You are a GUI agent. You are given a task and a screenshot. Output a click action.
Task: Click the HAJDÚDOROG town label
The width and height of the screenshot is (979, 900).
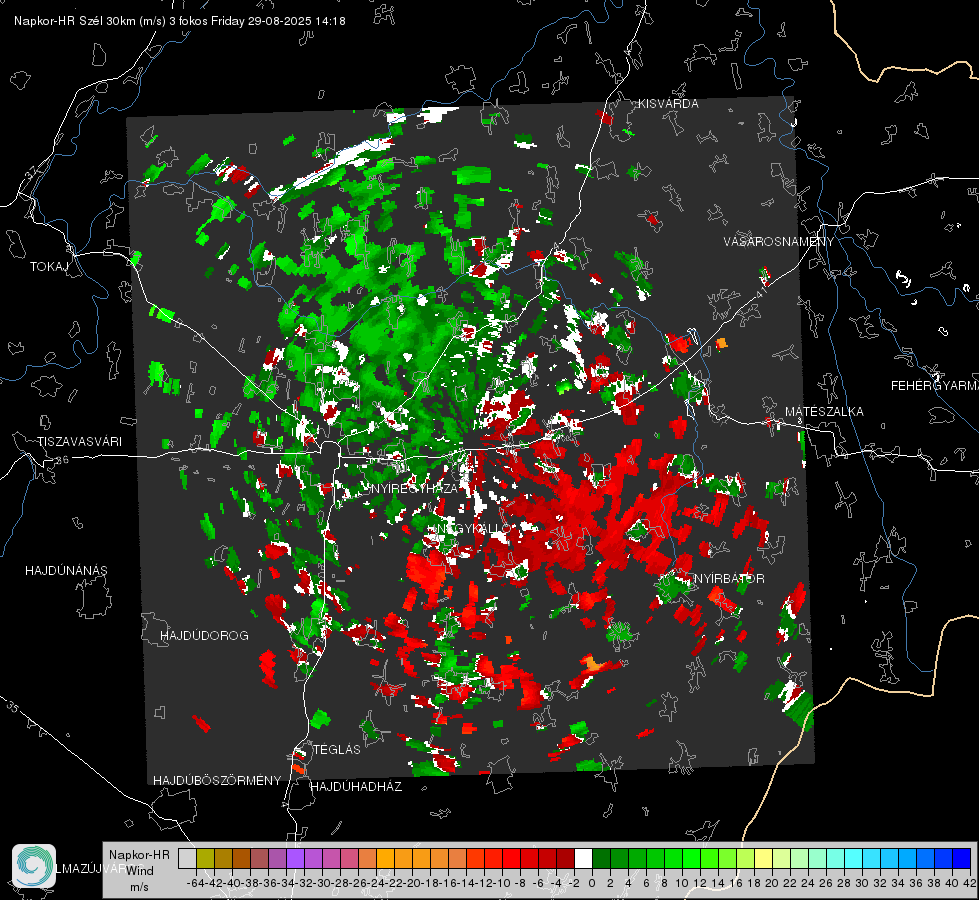(x=204, y=636)
